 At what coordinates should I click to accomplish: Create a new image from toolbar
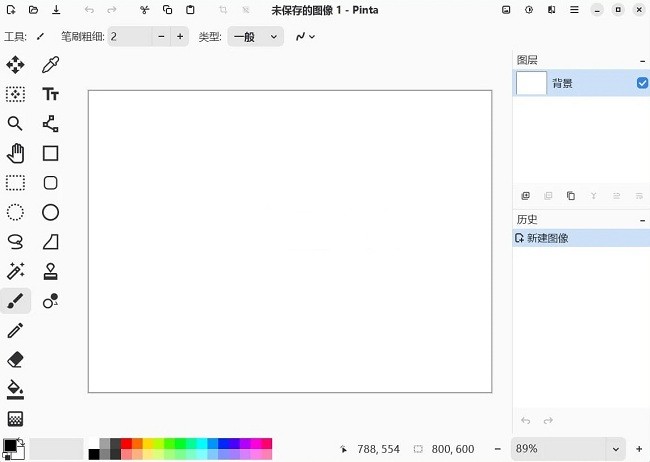tap(11, 10)
